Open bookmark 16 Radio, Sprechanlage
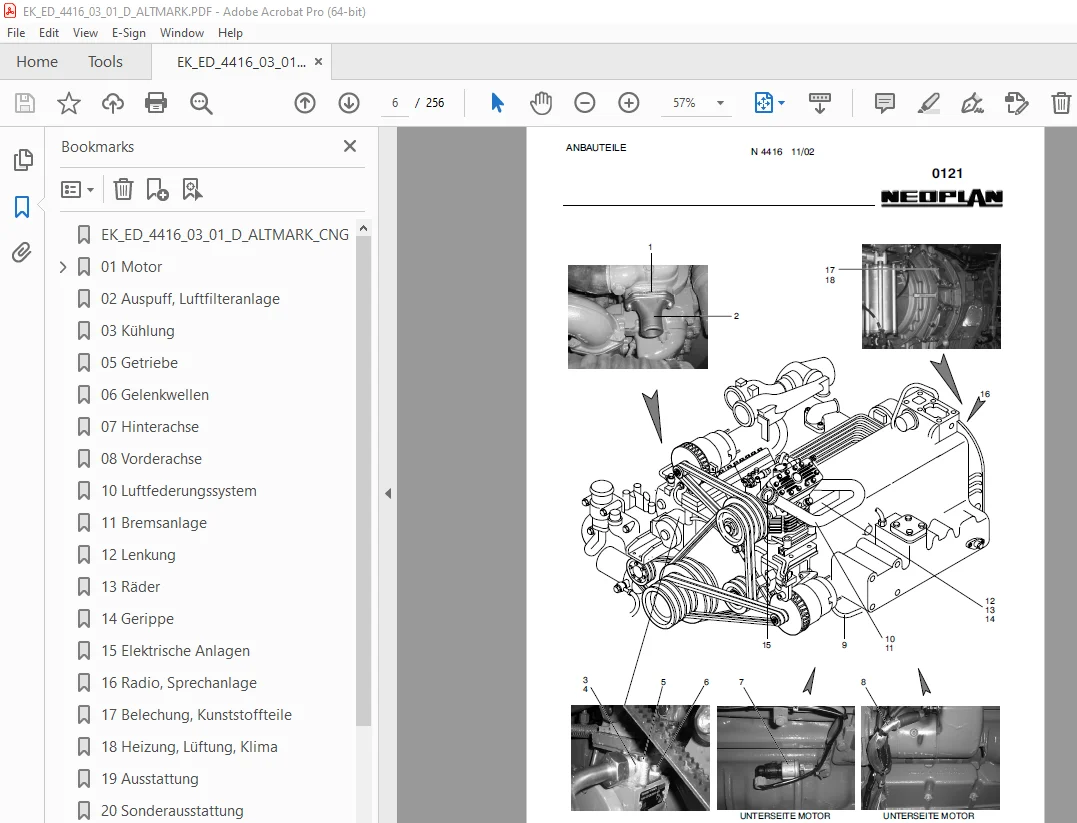The width and height of the screenshot is (1077, 823). (179, 683)
